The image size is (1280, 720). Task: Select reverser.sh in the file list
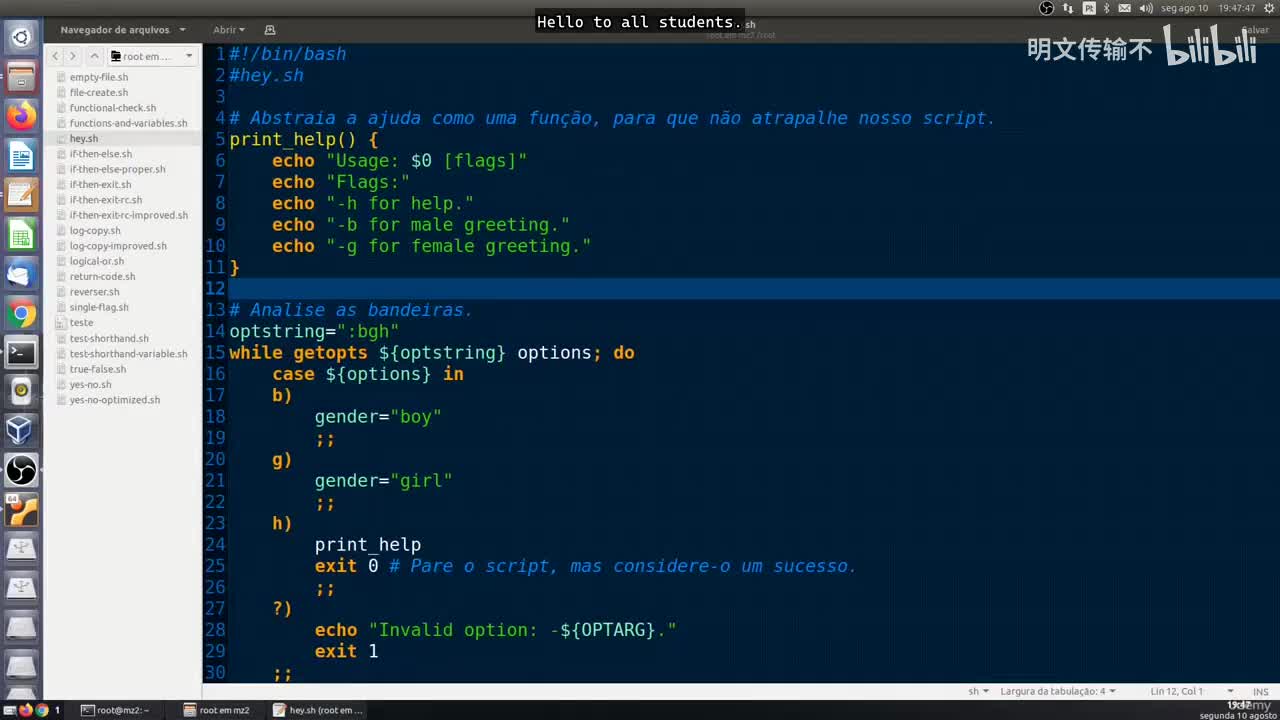95,292
